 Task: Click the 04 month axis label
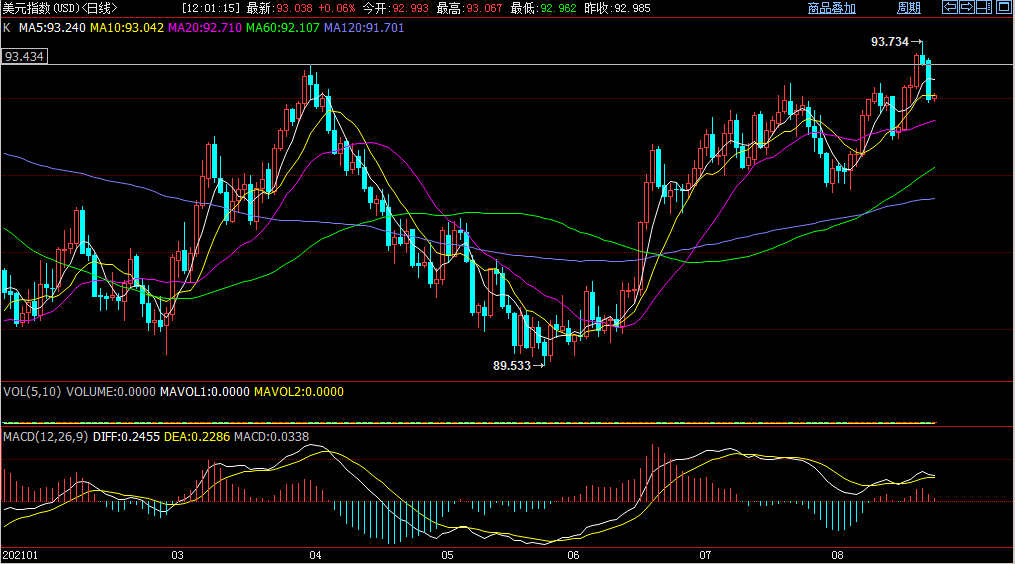click(x=315, y=555)
